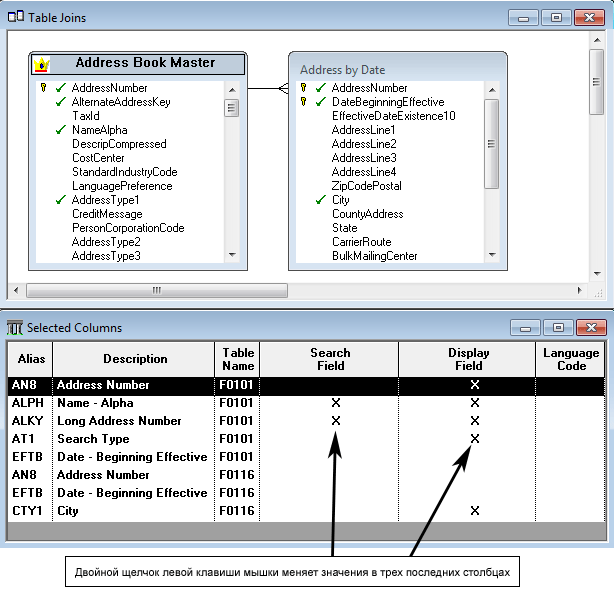
Task: Click the join line connector between tables
Action: tap(268, 88)
